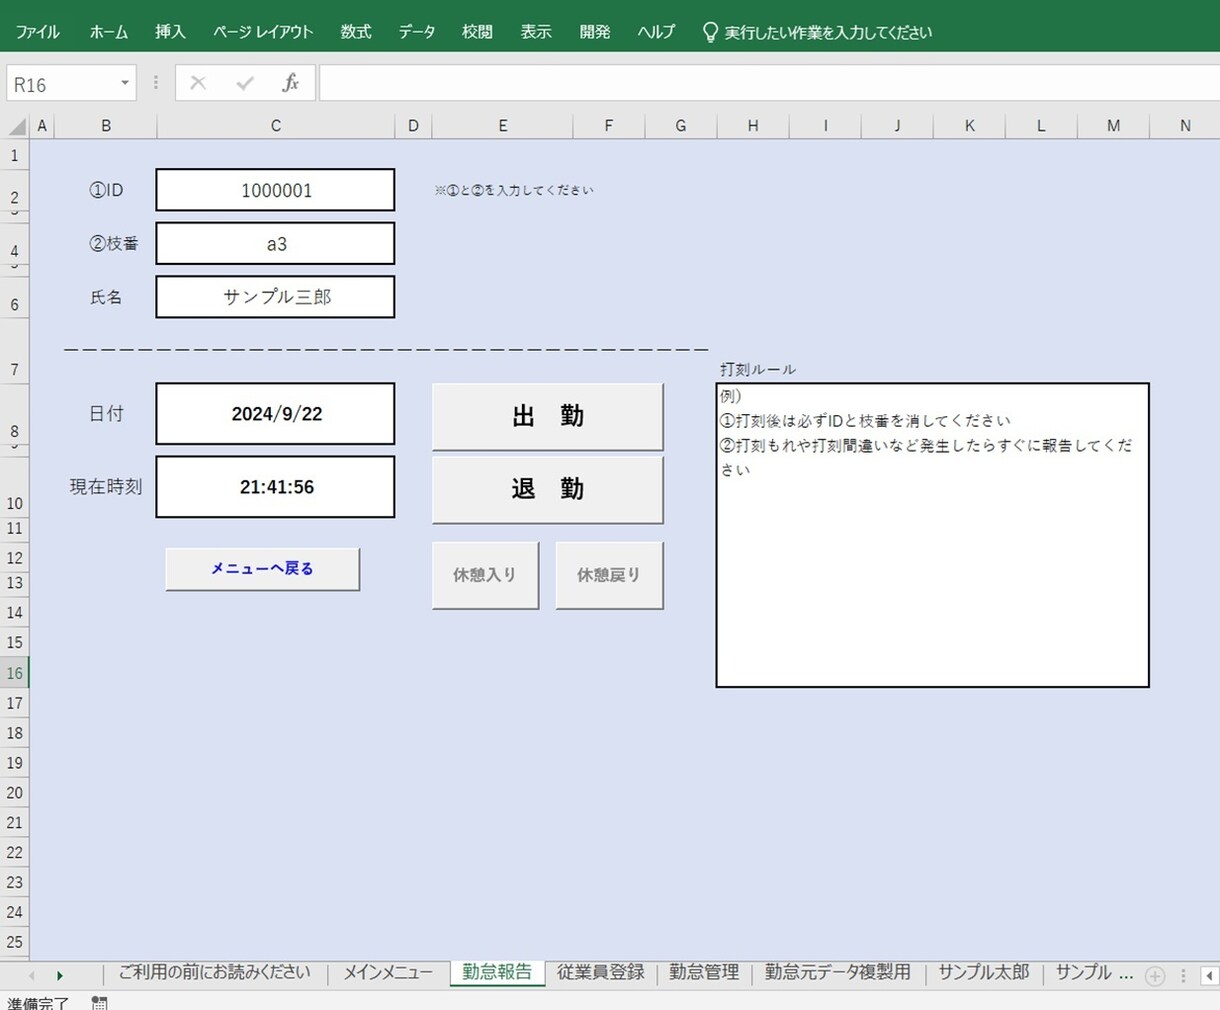Click the date cell 2024/9/22
The width and height of the screenshot is (1220, 1010).
pos(276,414)
